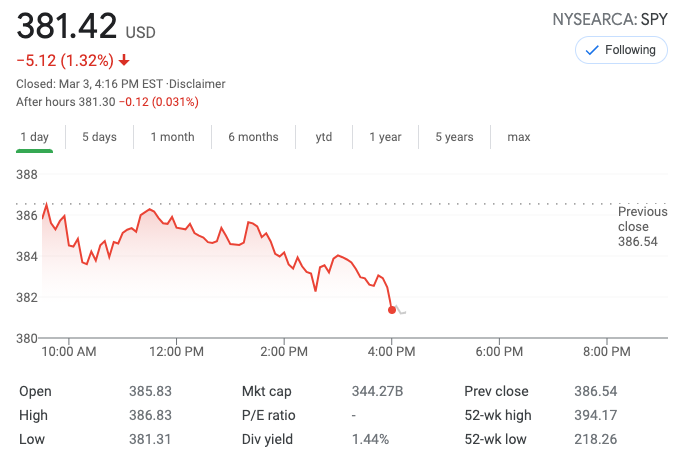Show the max history range
The width and height of the screenshot is (693, 462).
point(519,137)
